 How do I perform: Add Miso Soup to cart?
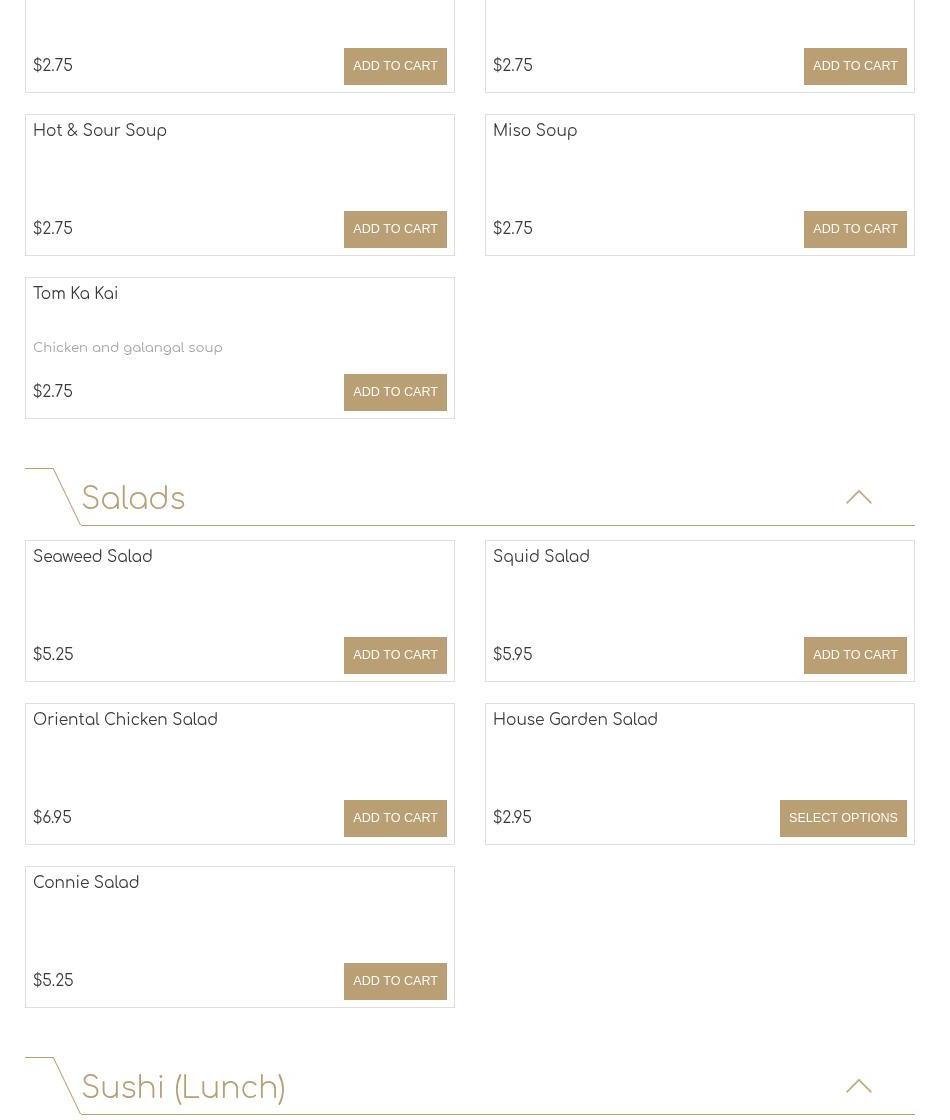click(855, 229)
